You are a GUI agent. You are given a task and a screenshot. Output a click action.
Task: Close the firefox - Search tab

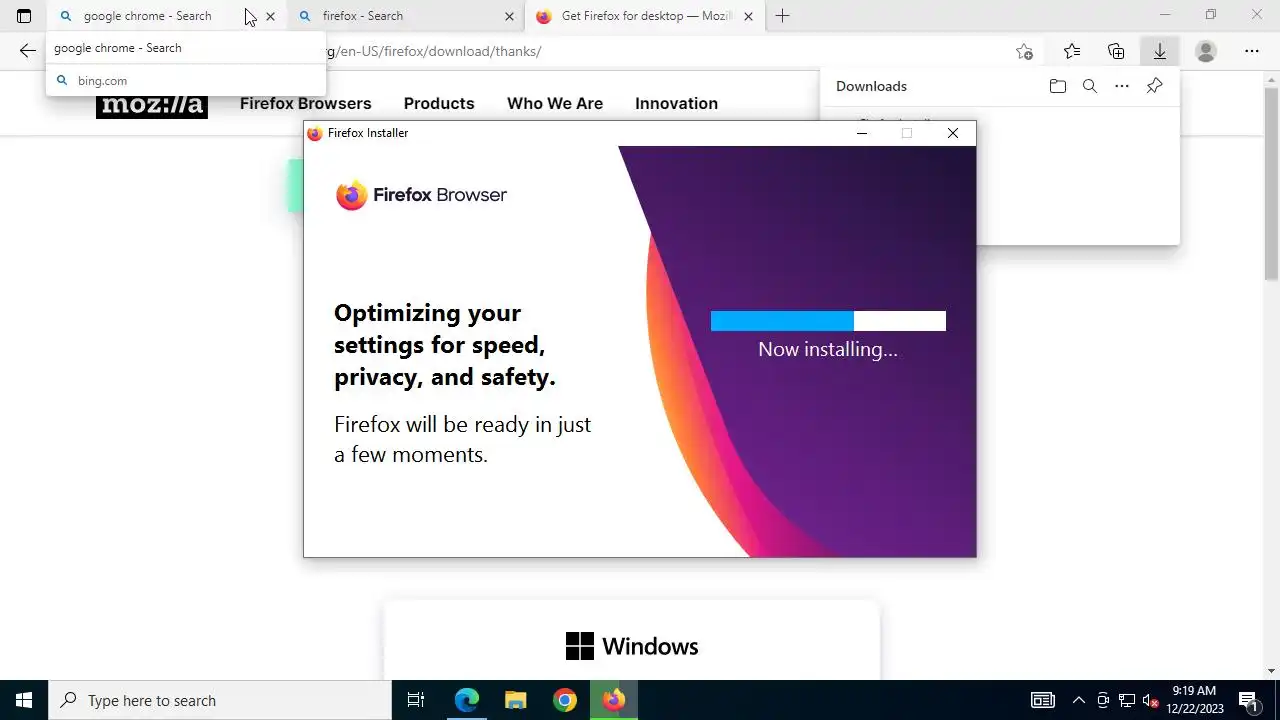[x=509, y=16]
